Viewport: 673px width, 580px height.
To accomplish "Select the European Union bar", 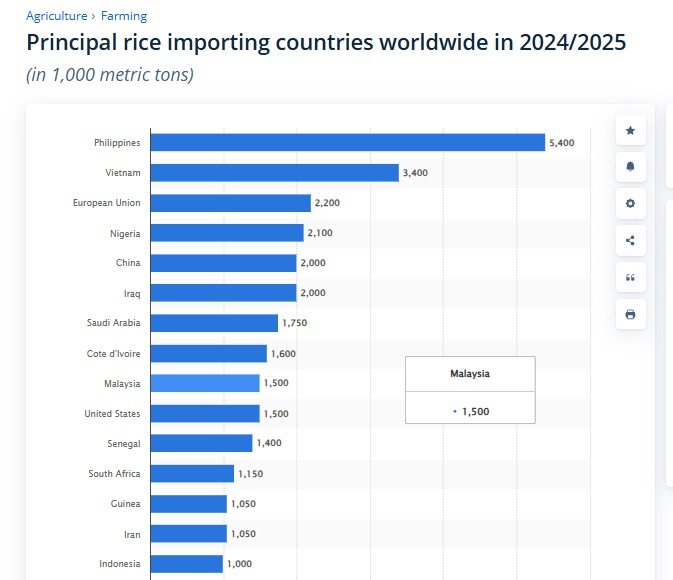I will pyautogui.click(x=230, y=203).
